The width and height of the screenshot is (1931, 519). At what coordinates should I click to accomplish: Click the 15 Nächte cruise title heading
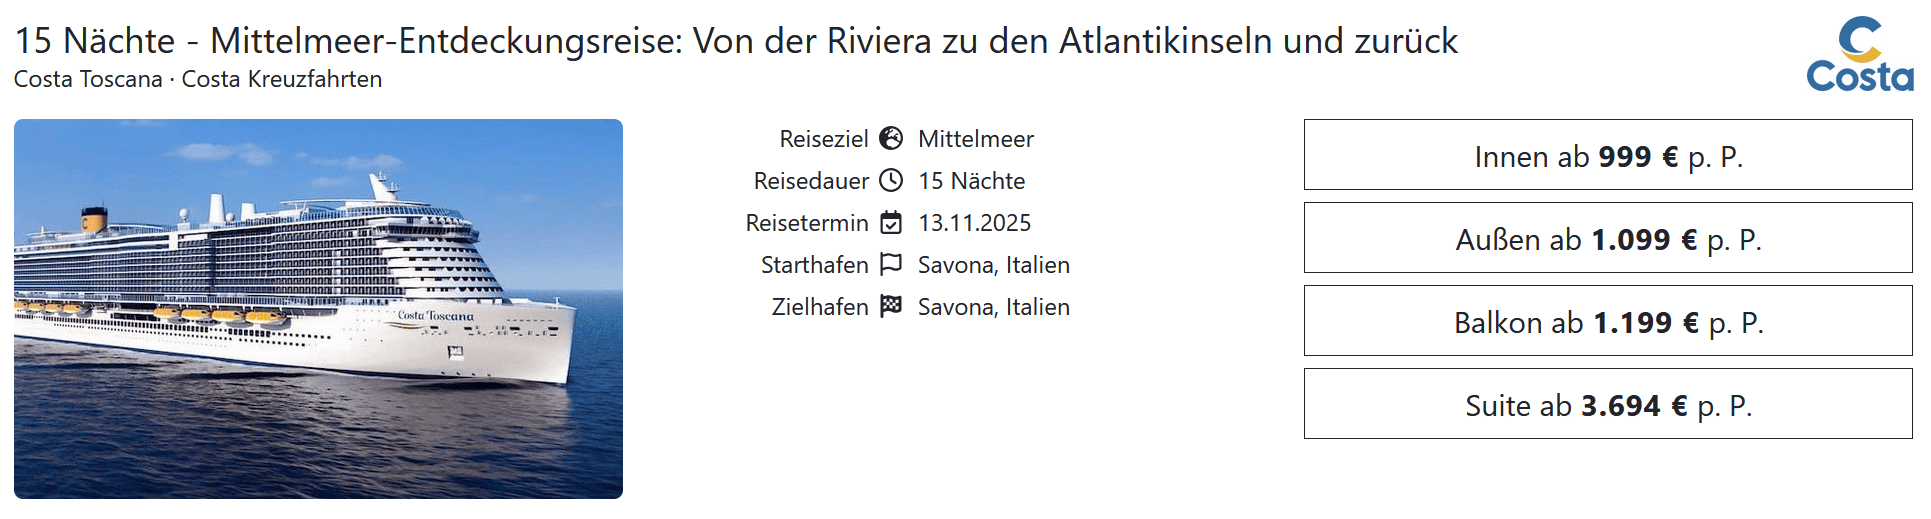[736, 41]
